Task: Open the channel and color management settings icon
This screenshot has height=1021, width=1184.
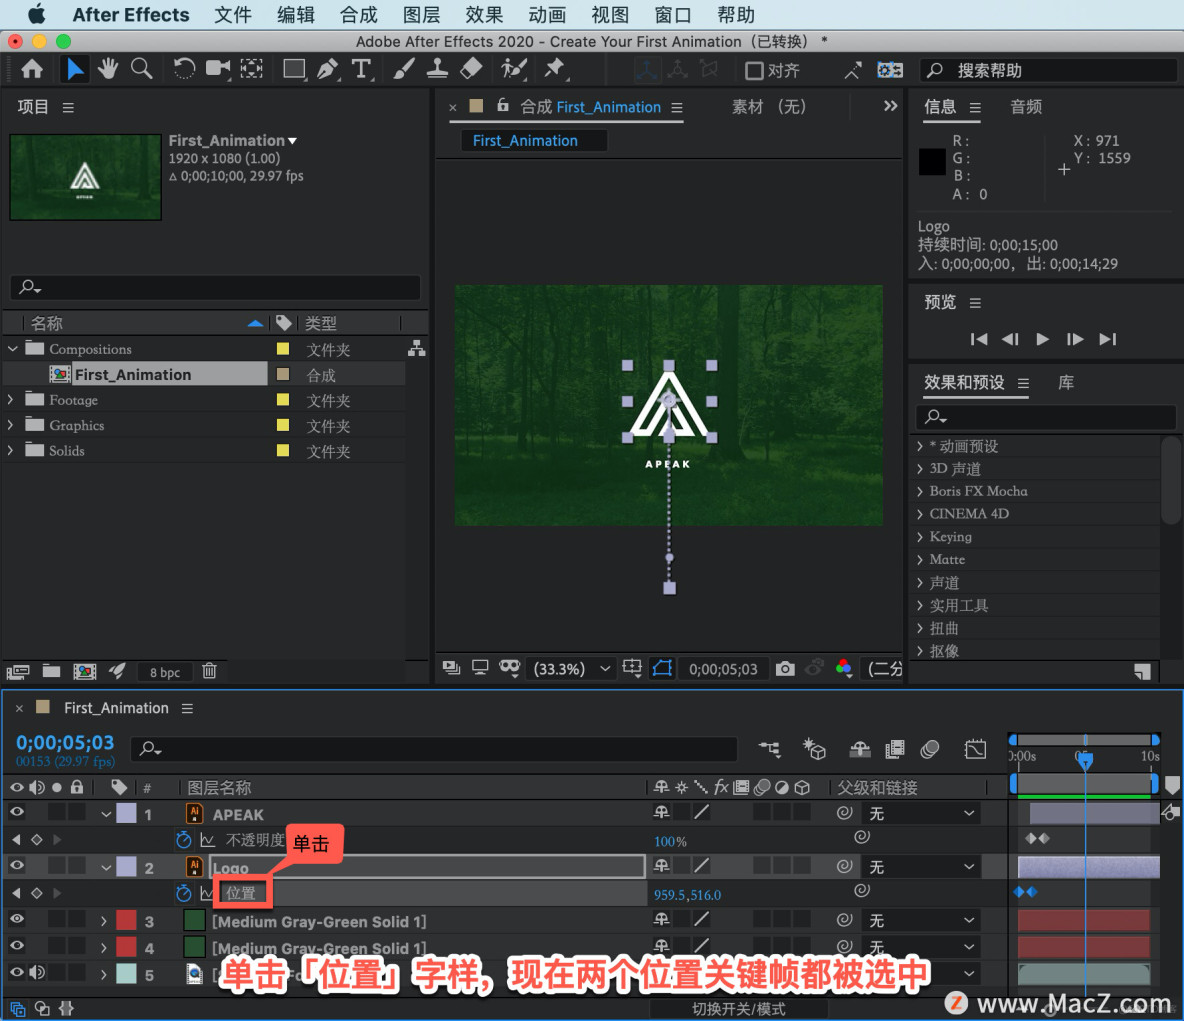Action: 844,668
